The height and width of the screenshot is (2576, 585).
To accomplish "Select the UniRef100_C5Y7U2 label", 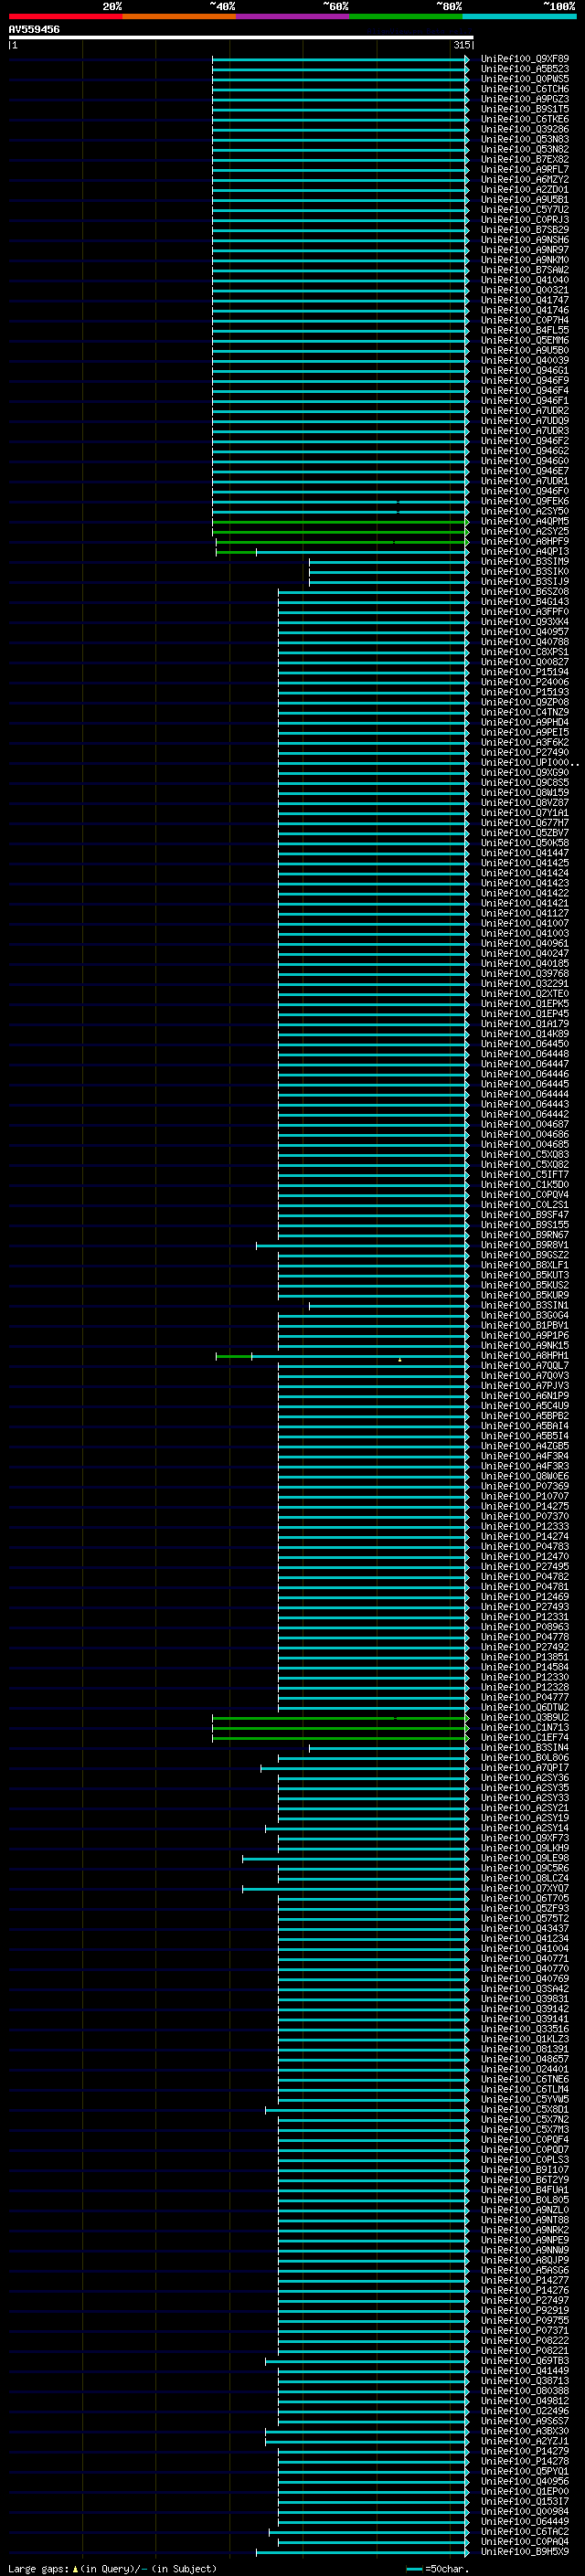I will click(x=525, y=210).
